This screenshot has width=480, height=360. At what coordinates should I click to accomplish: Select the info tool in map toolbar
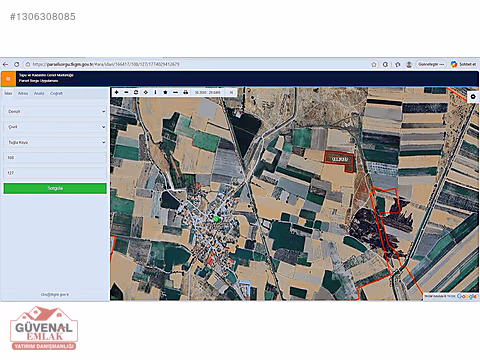pyautogui.click(x=155, y=92)
